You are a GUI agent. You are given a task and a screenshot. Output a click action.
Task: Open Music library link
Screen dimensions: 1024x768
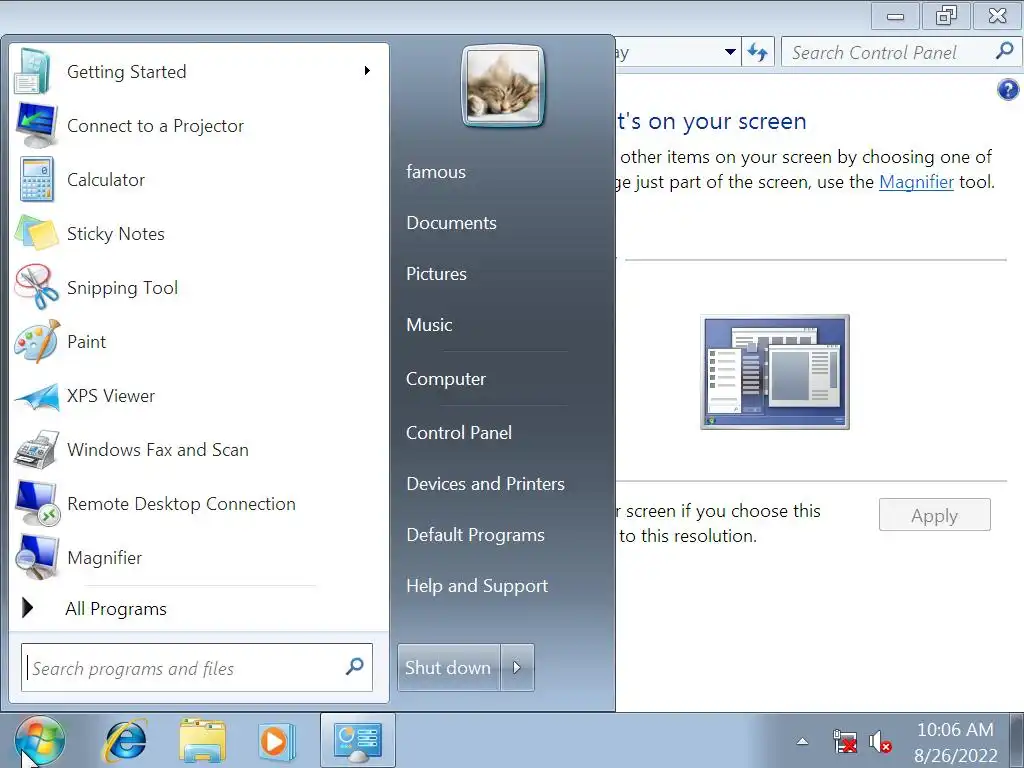(x=429, y=325)
